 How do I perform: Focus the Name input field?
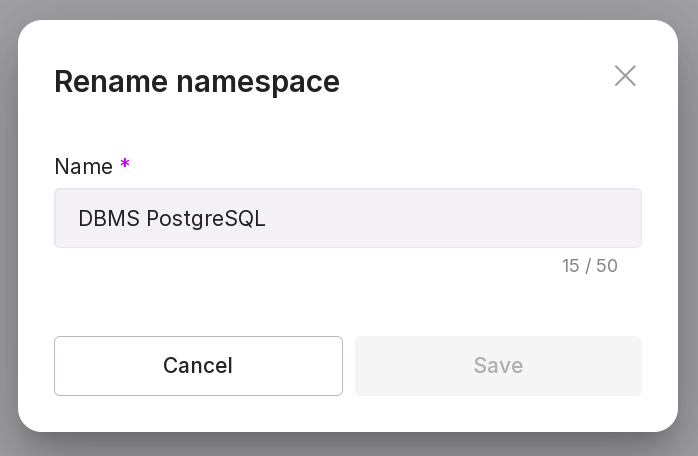coord(347,218)
